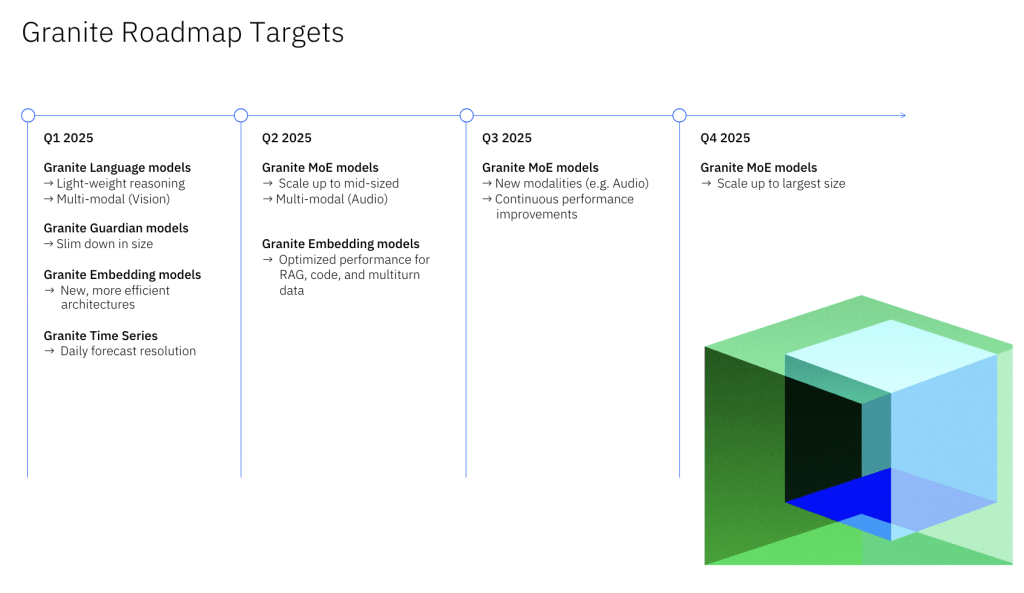This screenshot has height=593, width=1024.
Task: Select the 'Slim down in size' bullet
Action: [99, 244]
